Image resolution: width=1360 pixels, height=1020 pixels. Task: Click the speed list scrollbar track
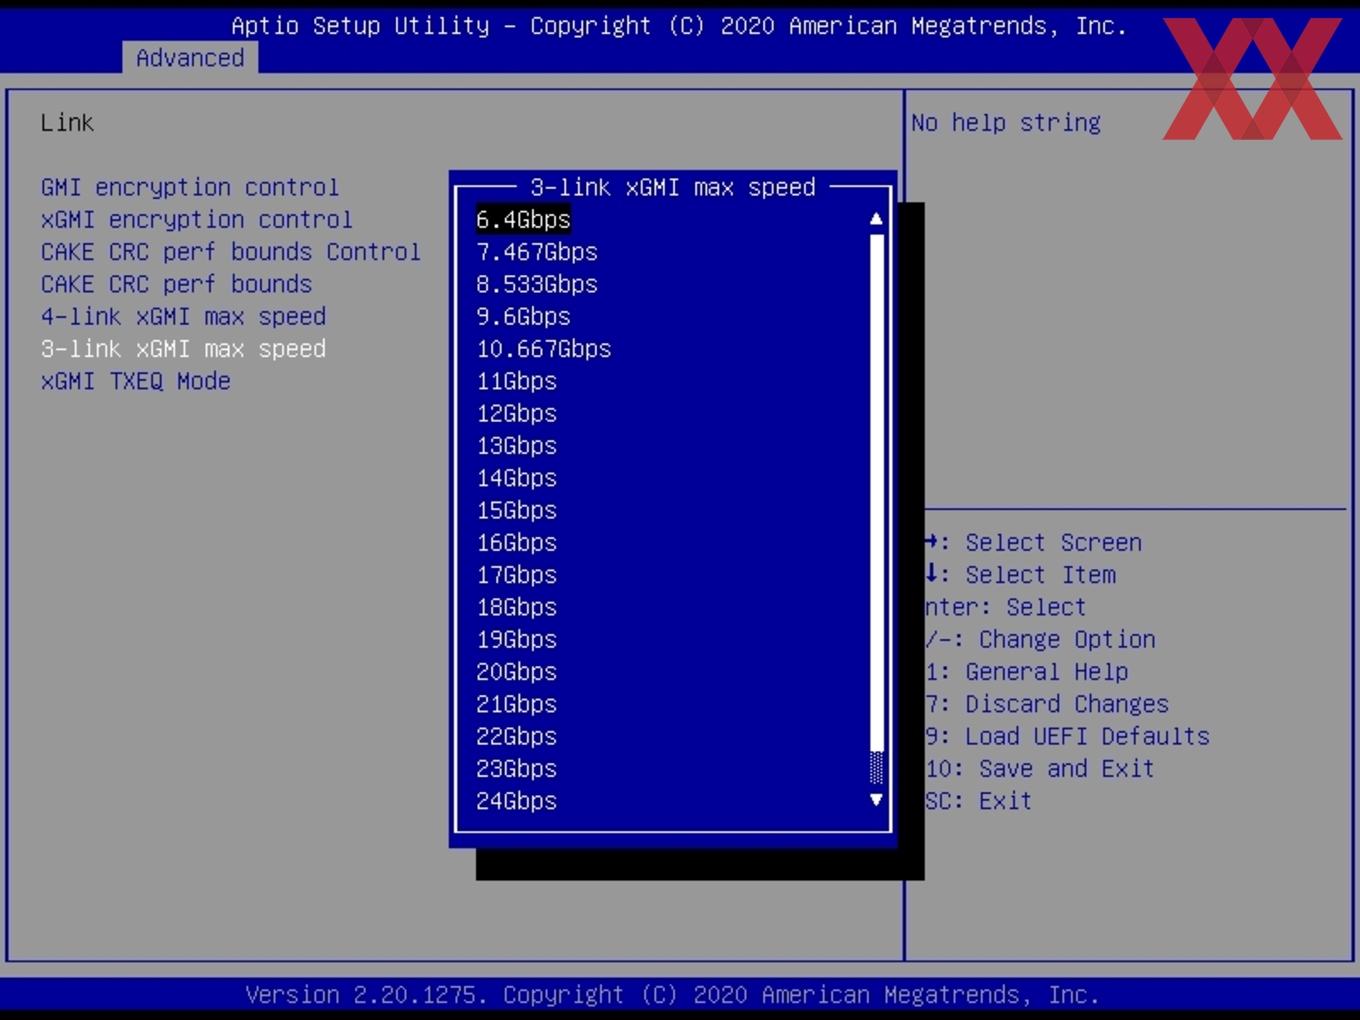[x=877, y=492]
